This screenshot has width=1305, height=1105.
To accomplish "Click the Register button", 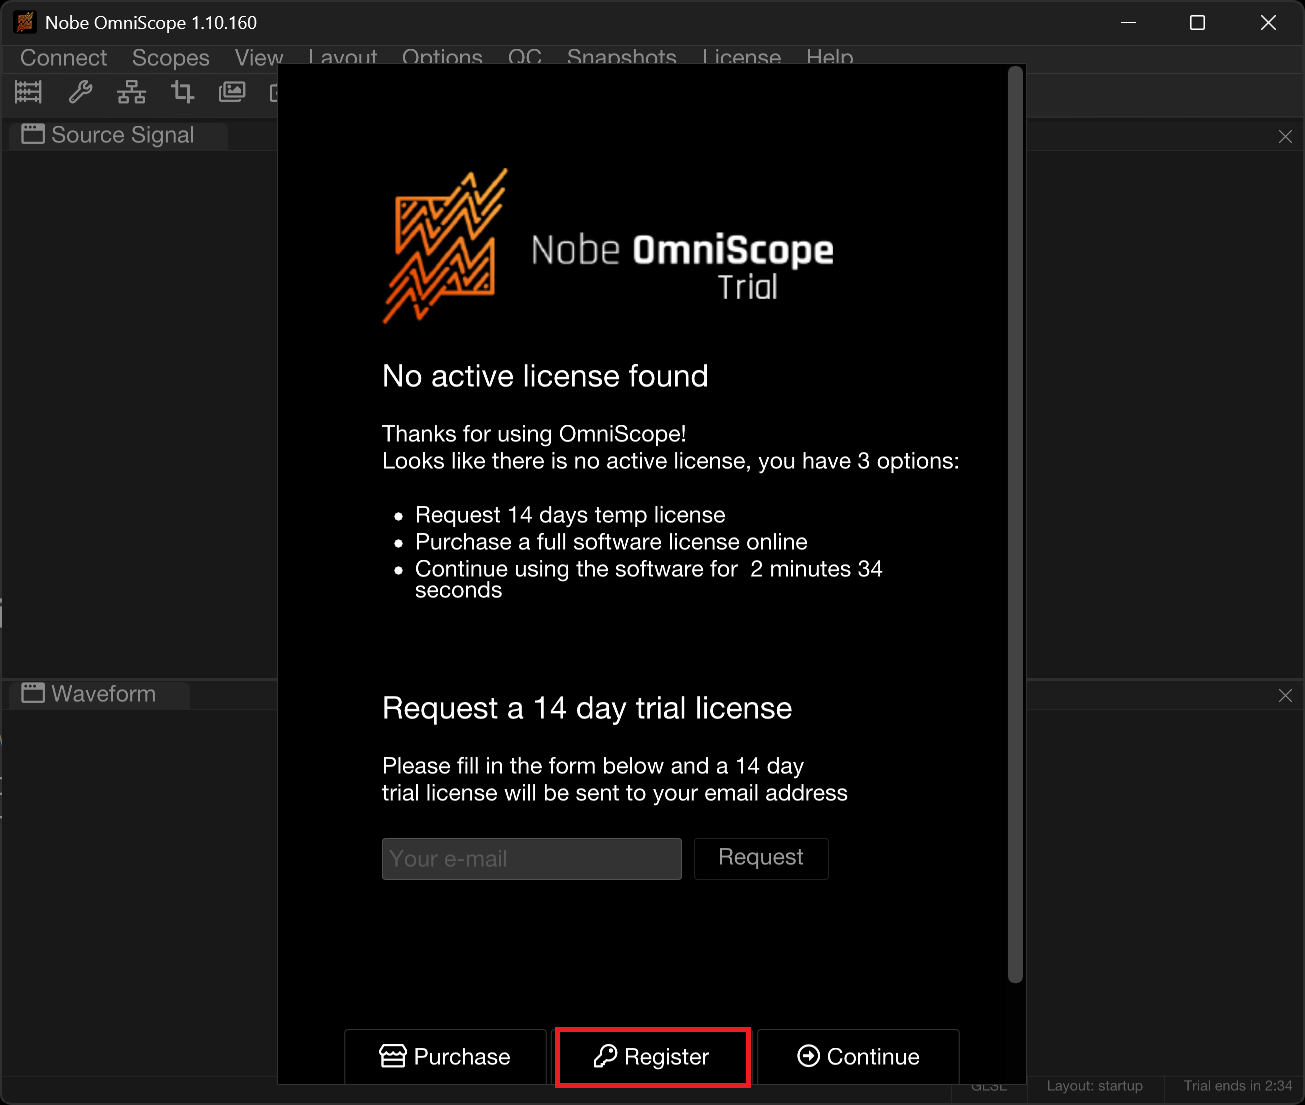I will (652, 1057).
